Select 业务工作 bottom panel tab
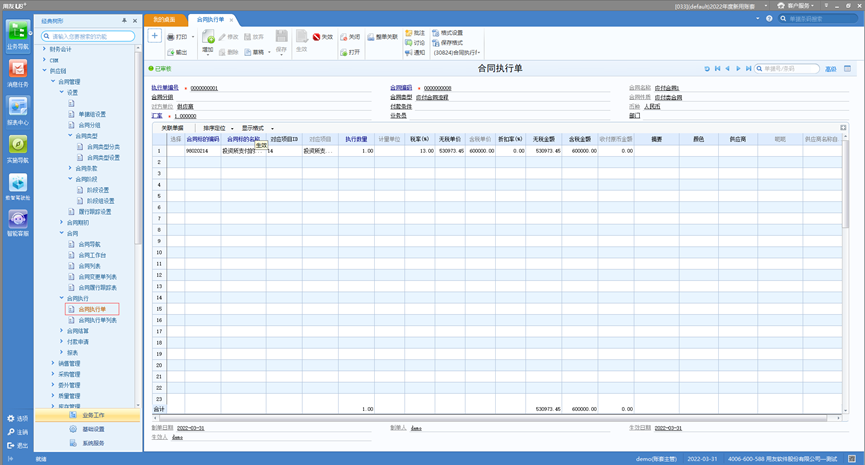 pos(88,415)
